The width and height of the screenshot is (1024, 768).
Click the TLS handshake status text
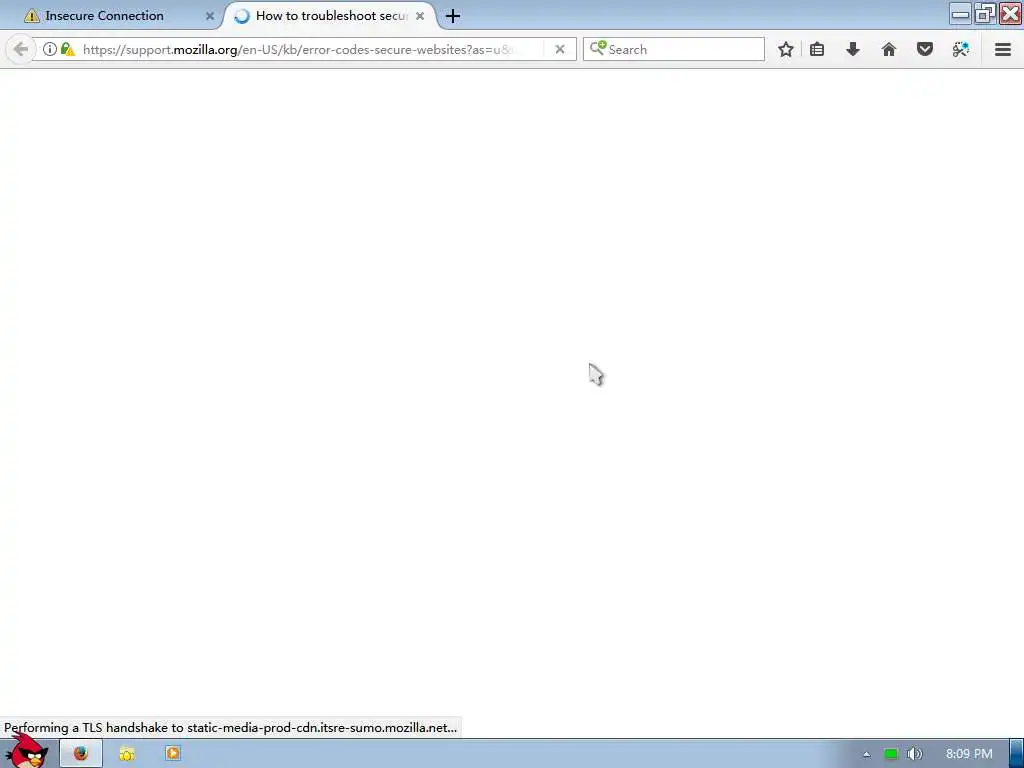(x=231, y=728)
